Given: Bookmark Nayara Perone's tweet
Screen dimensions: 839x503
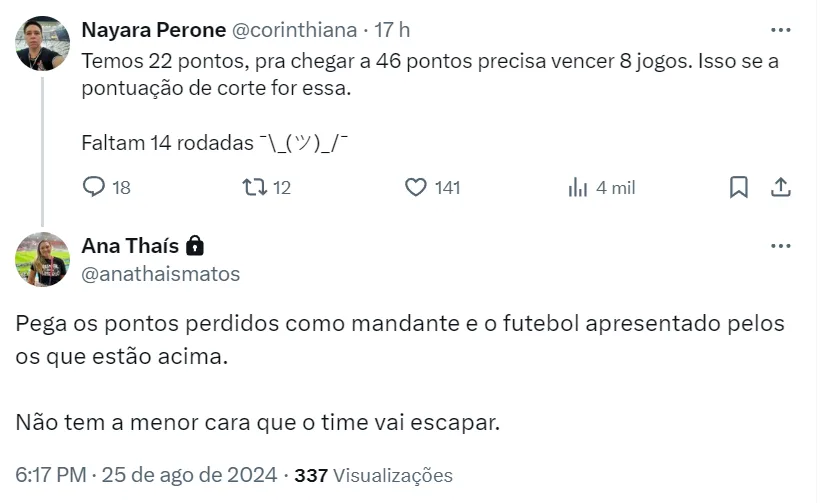Looking at the screenshot, I should coord(738,187).
